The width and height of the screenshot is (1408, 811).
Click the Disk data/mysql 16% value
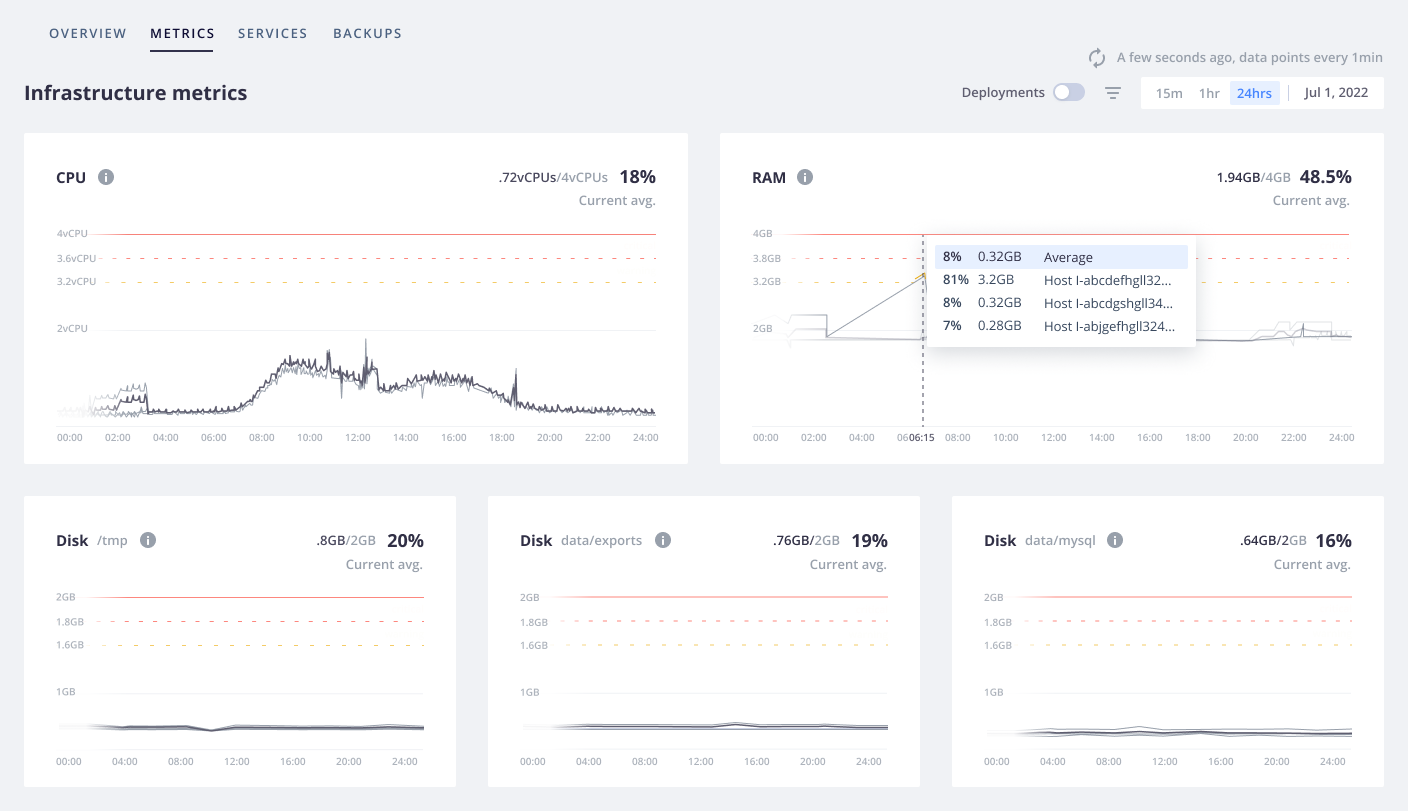click(1333, 540)
